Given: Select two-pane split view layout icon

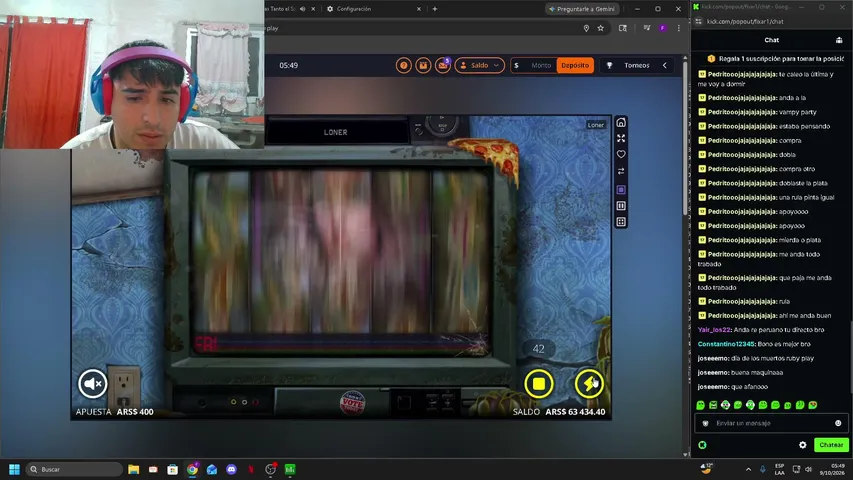Looking at the screenshot, I should tap(621, 206).
